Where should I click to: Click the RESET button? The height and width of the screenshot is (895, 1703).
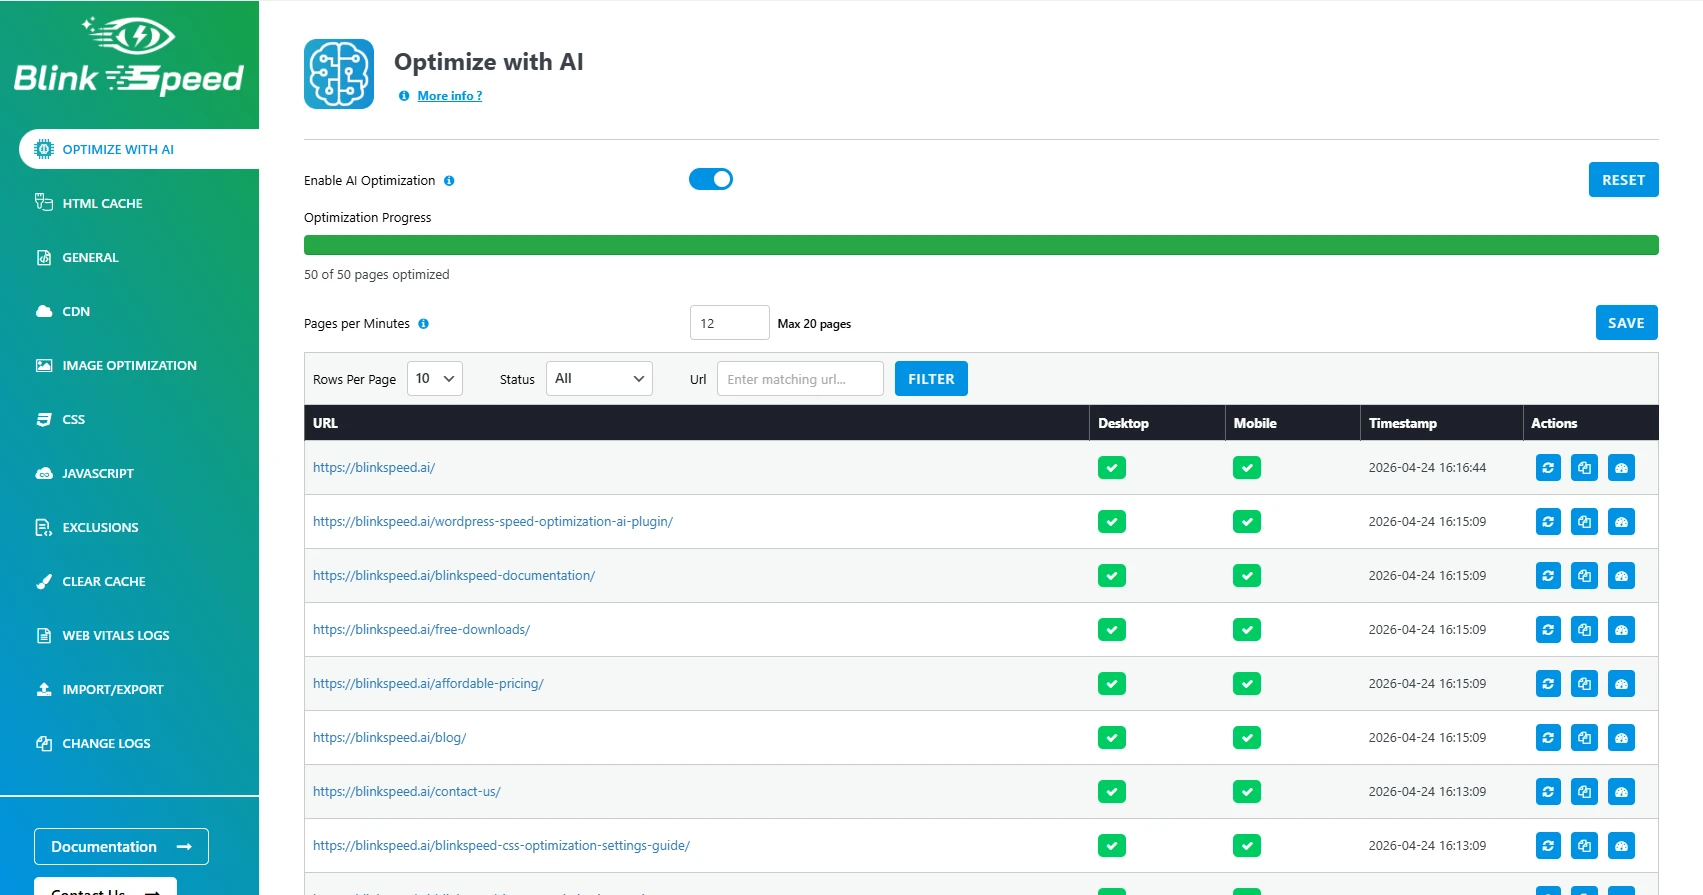[1623, 180]
